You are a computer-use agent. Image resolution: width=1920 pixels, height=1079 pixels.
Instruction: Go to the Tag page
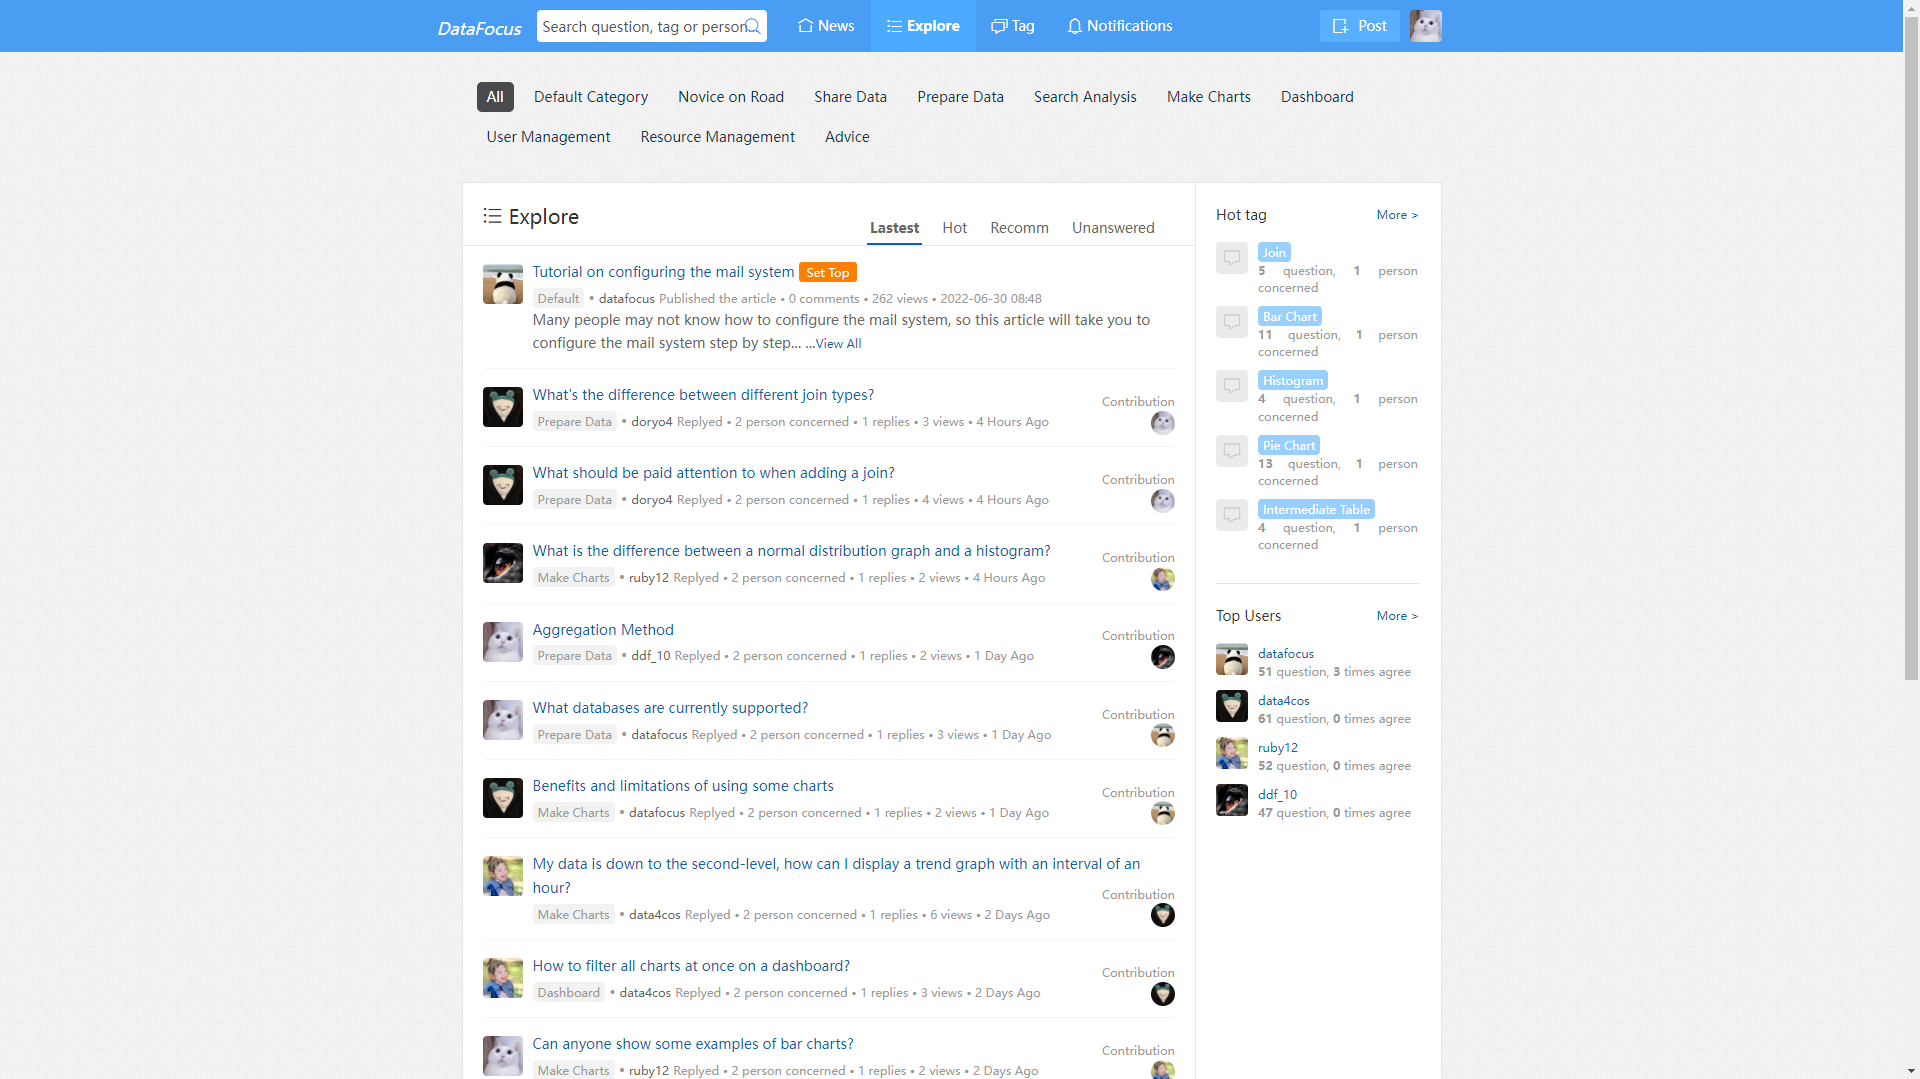1013,26
